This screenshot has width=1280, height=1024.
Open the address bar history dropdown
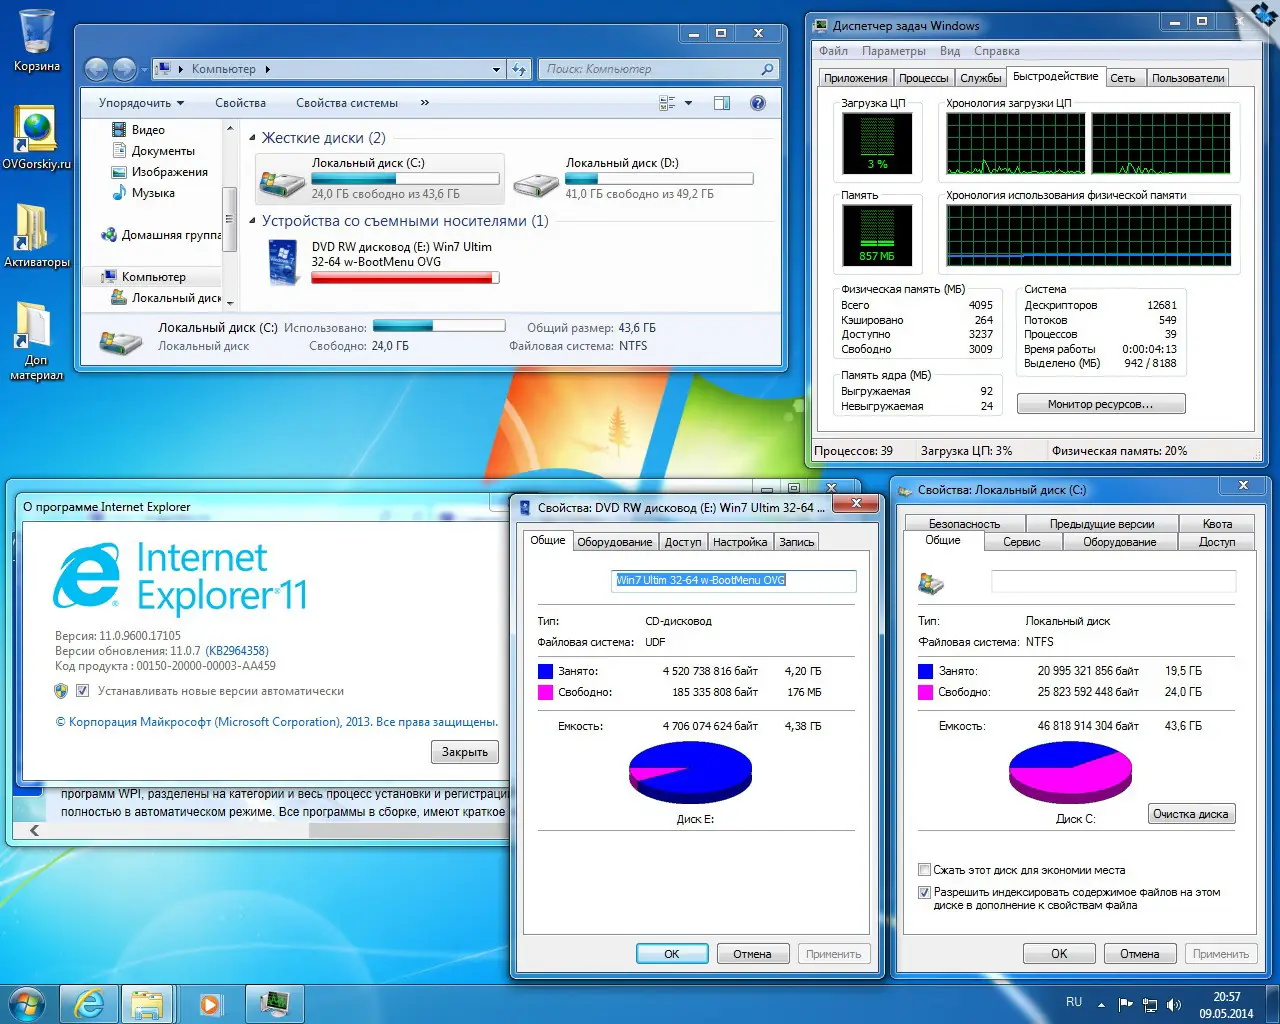coord(496,69)
